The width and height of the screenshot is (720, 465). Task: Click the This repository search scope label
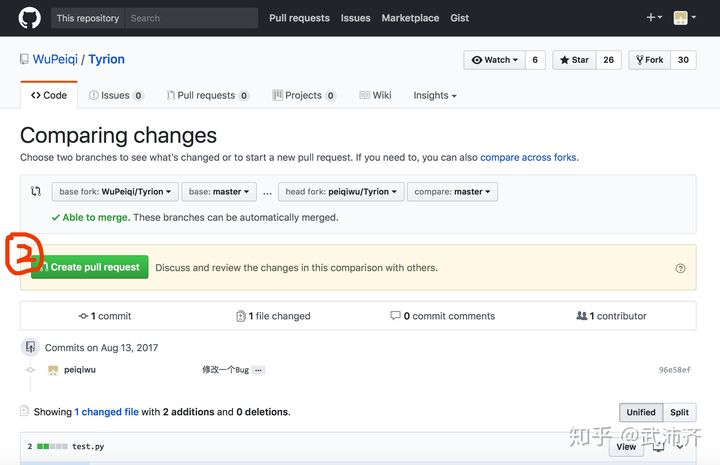tap(88, 18)
